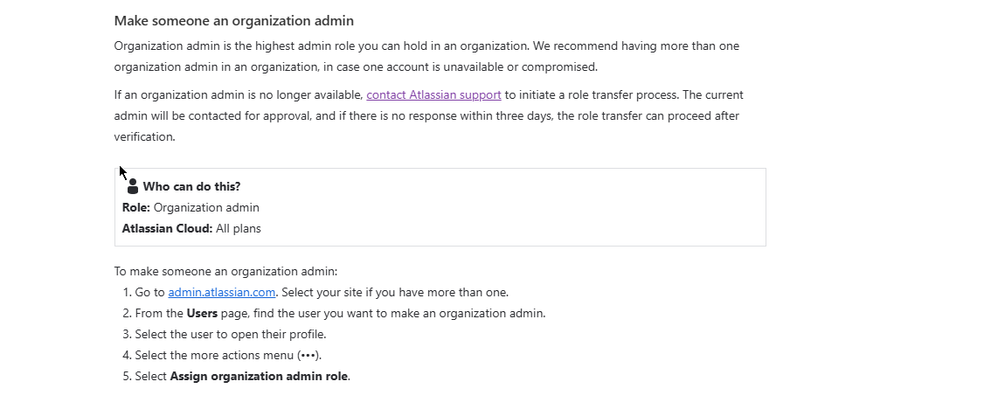The width and height of the screenshot is (998, 403).
Task: Click the Organization admin value after Role
Action: click(x=206, y=208)
